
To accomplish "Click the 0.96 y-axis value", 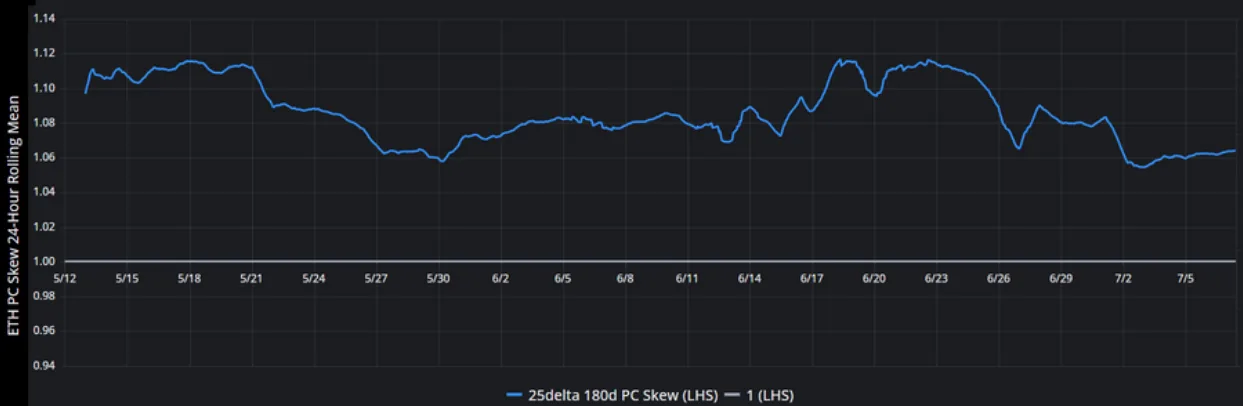I will coord(44,331).
